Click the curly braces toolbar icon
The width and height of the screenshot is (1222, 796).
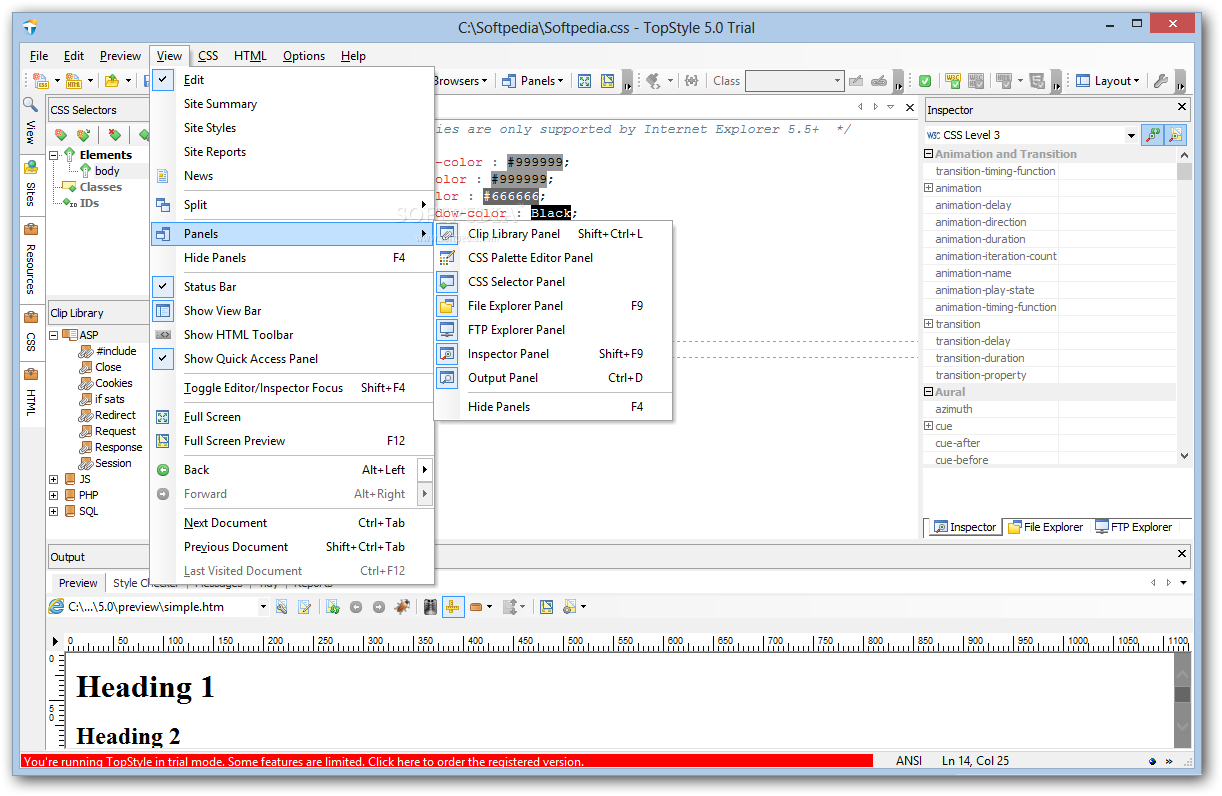click(691, 81)
